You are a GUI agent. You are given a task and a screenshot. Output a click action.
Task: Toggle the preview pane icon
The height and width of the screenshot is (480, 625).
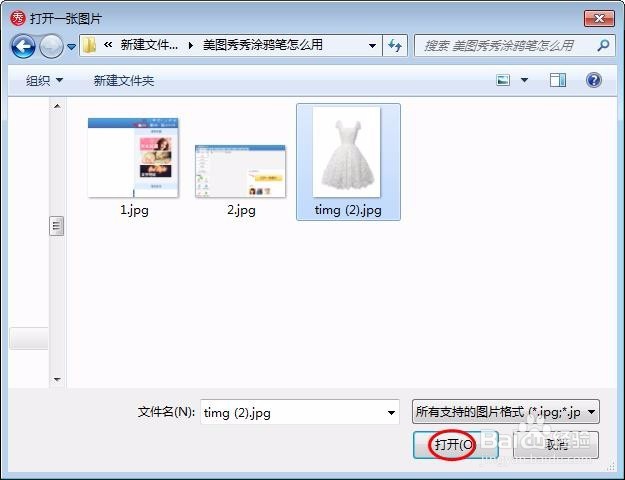coord(558,80)
